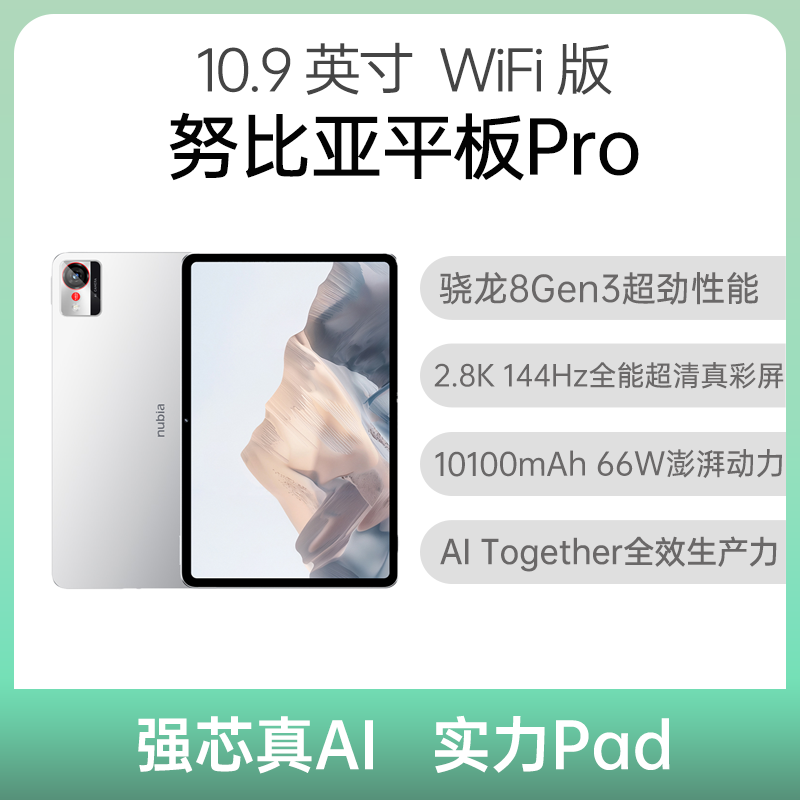This screenshot has height=800, width=800.
Task: Click the black camera strip beside lens
Action: (x=95, y=288)
